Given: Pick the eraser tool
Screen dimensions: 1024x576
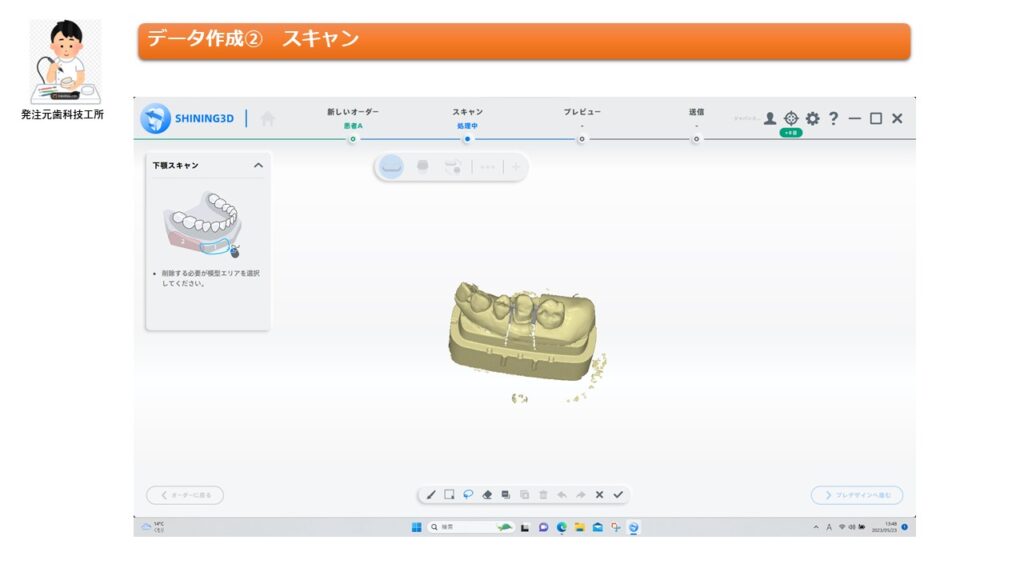Looking at the screenshot, I should click(x=487, y=494).
